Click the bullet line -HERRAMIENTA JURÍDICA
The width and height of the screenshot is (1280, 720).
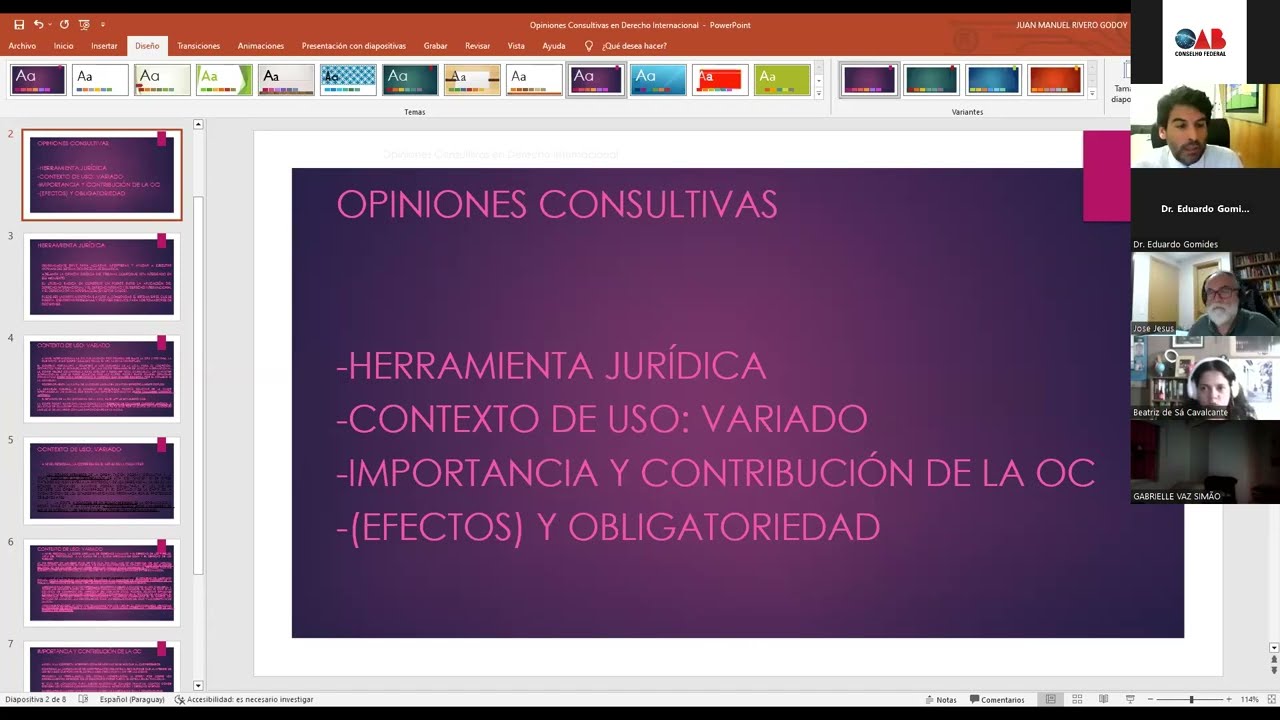click(x=551, y=366)
